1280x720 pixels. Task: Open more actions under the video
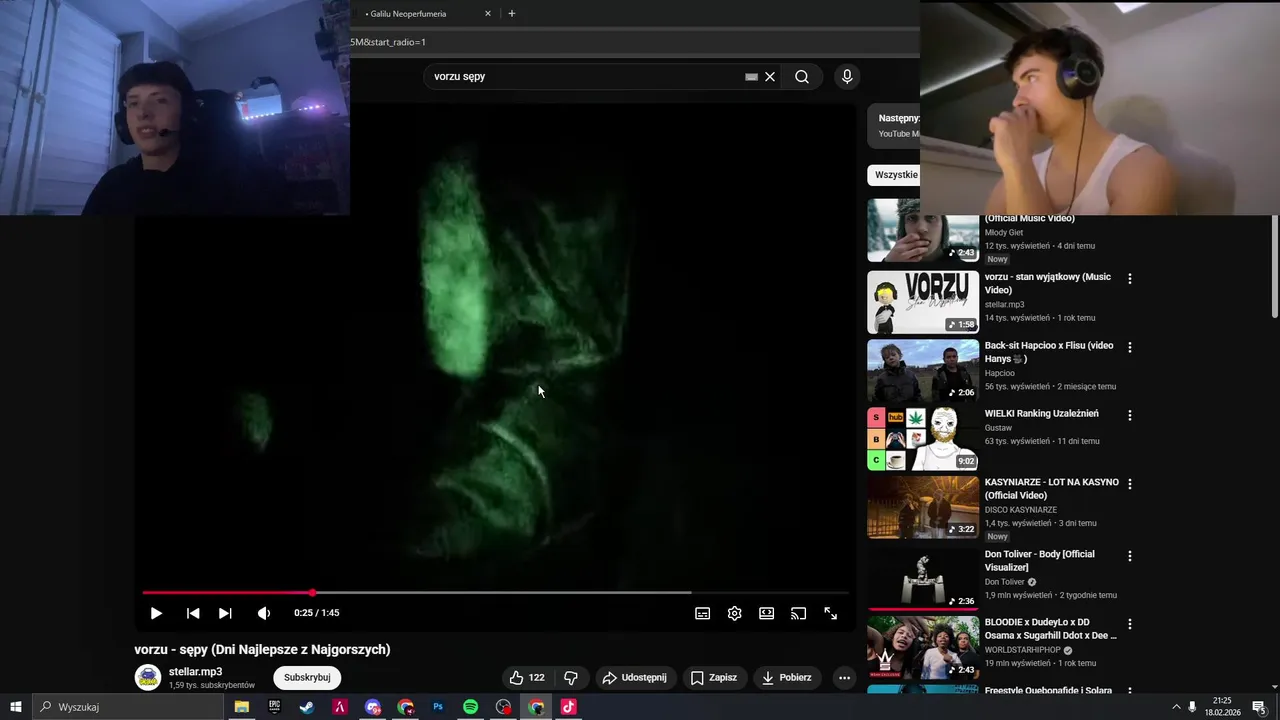pos(844,677)
